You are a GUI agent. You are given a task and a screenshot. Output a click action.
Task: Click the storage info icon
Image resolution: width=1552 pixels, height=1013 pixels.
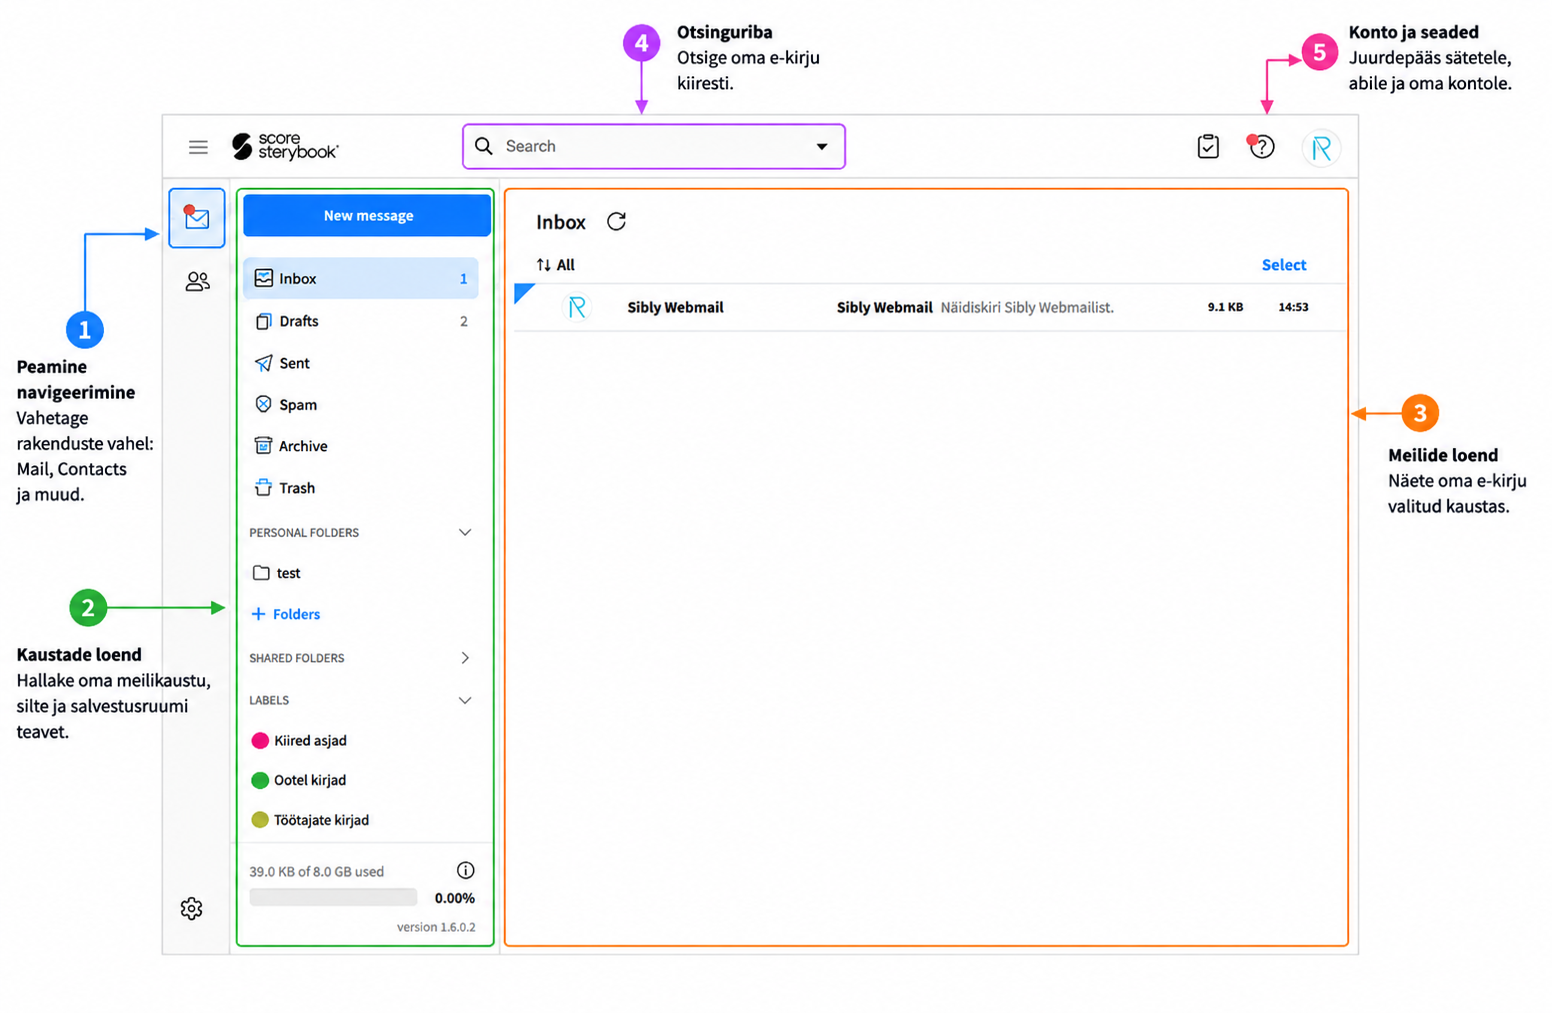pos(465,870)
